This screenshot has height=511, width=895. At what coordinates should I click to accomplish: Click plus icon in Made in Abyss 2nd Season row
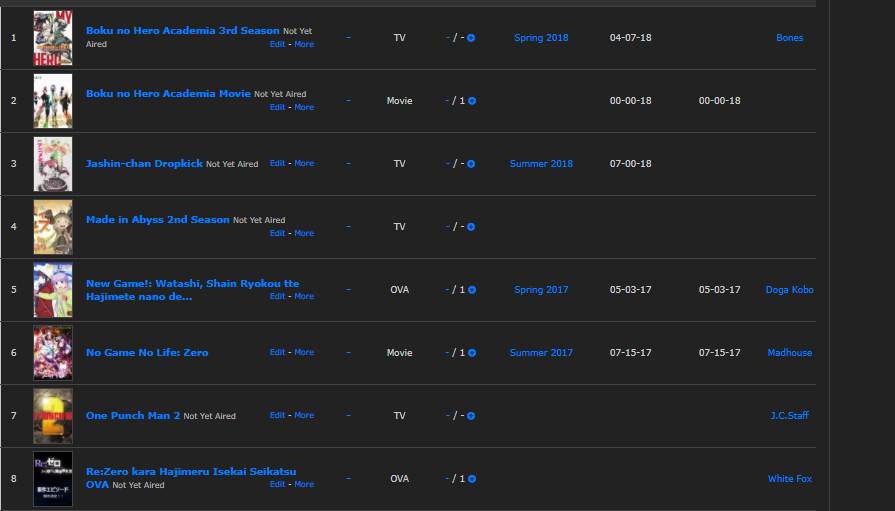pyautogui.click(x=471, y=227)
